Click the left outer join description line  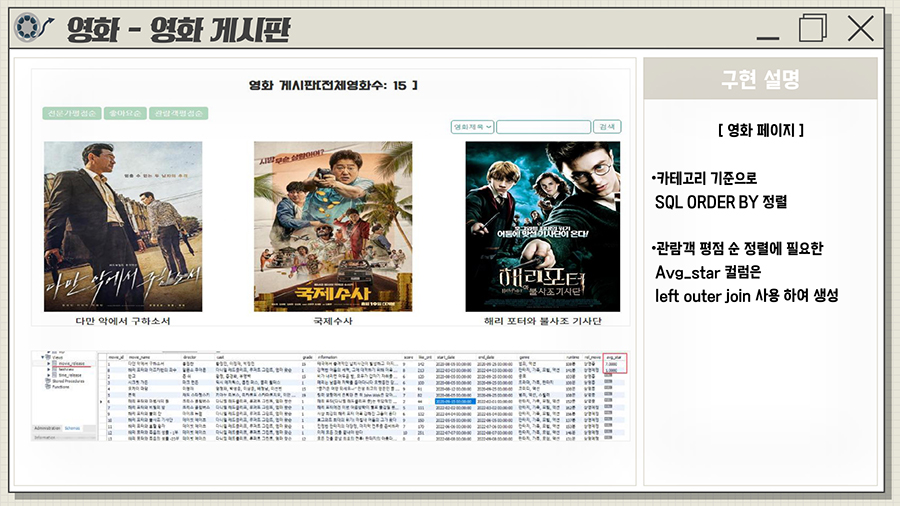(x=747, y=295)
